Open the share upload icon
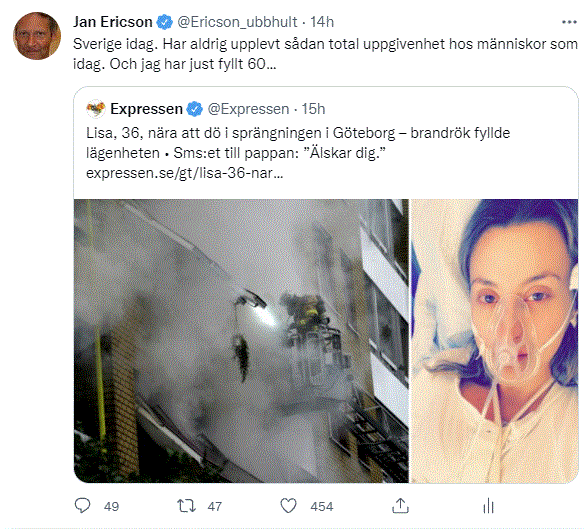Image resolution: width=586 pixels, height=531 pixels. tap(400, 506)
